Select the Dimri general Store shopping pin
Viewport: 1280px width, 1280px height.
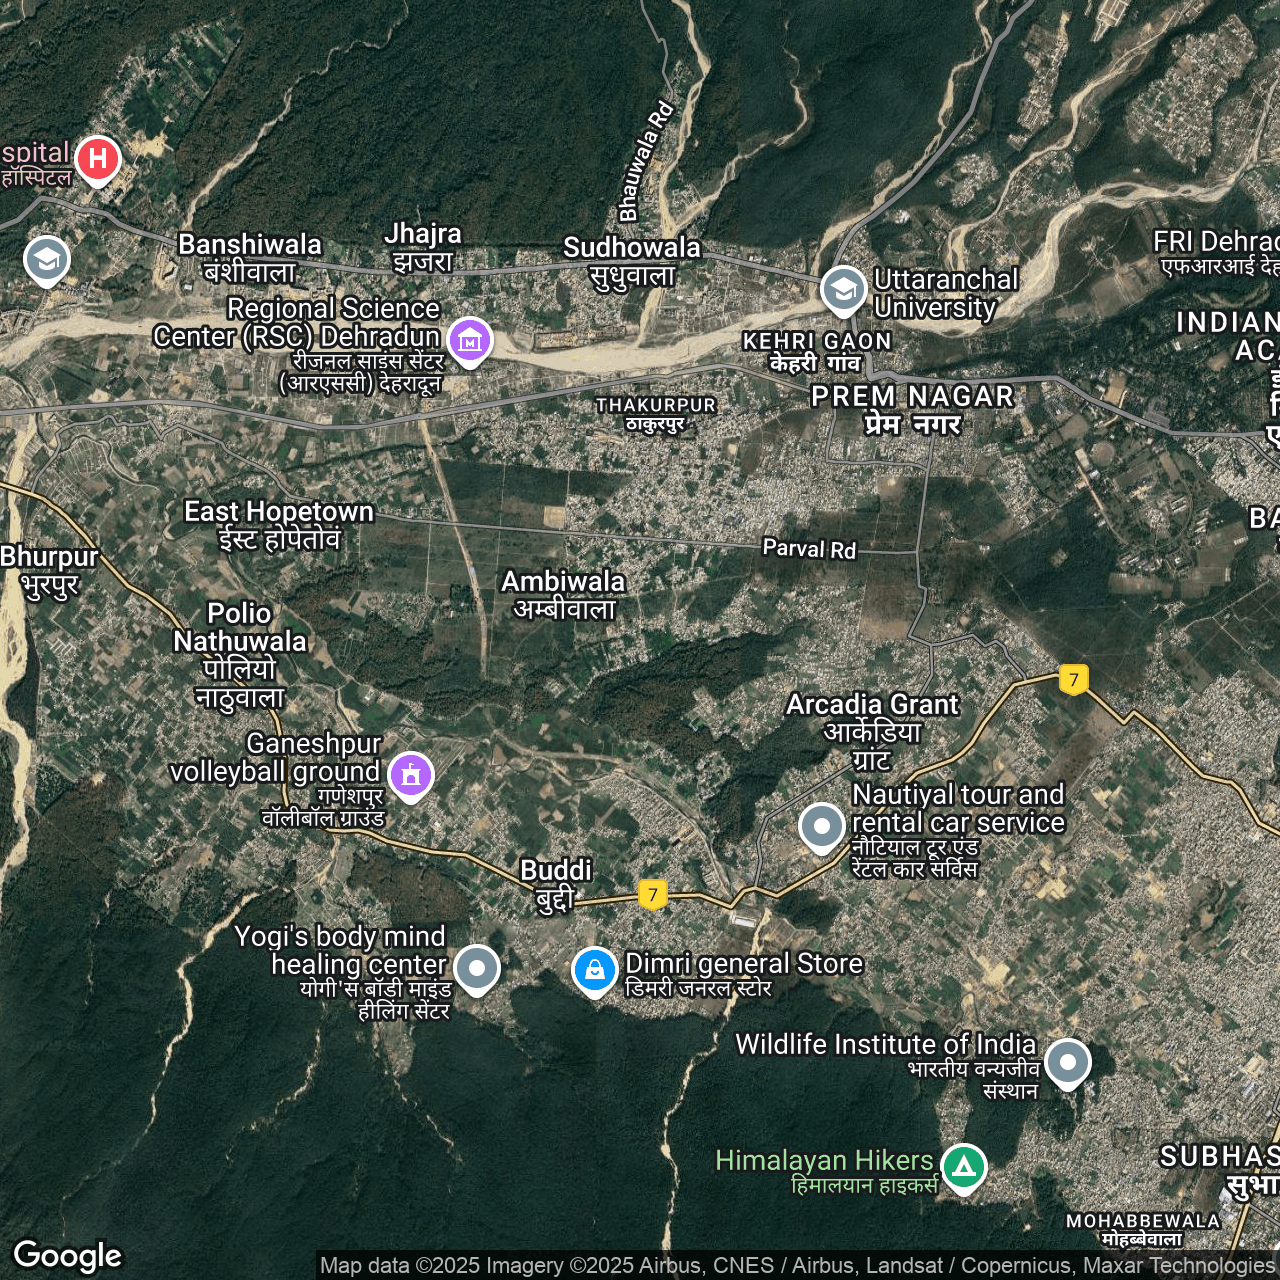pyautogui.click(x=594, y=970)
